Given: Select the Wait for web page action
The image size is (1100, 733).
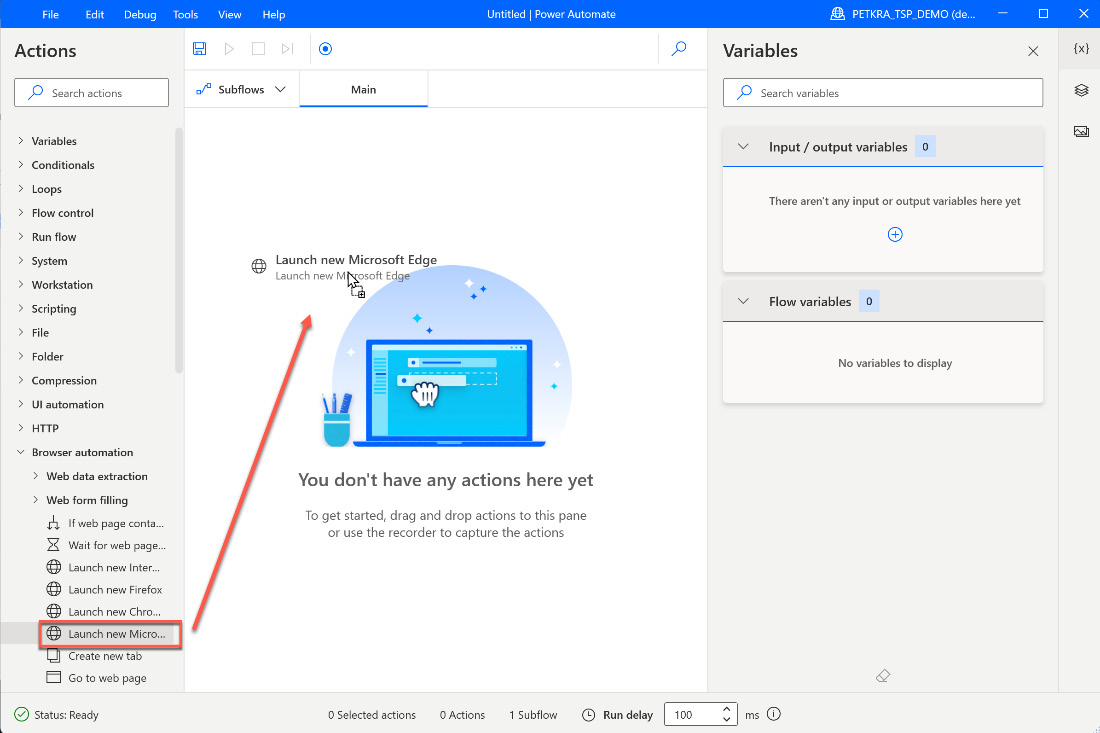Looking at the screenshot, I should tap(106, 545).
